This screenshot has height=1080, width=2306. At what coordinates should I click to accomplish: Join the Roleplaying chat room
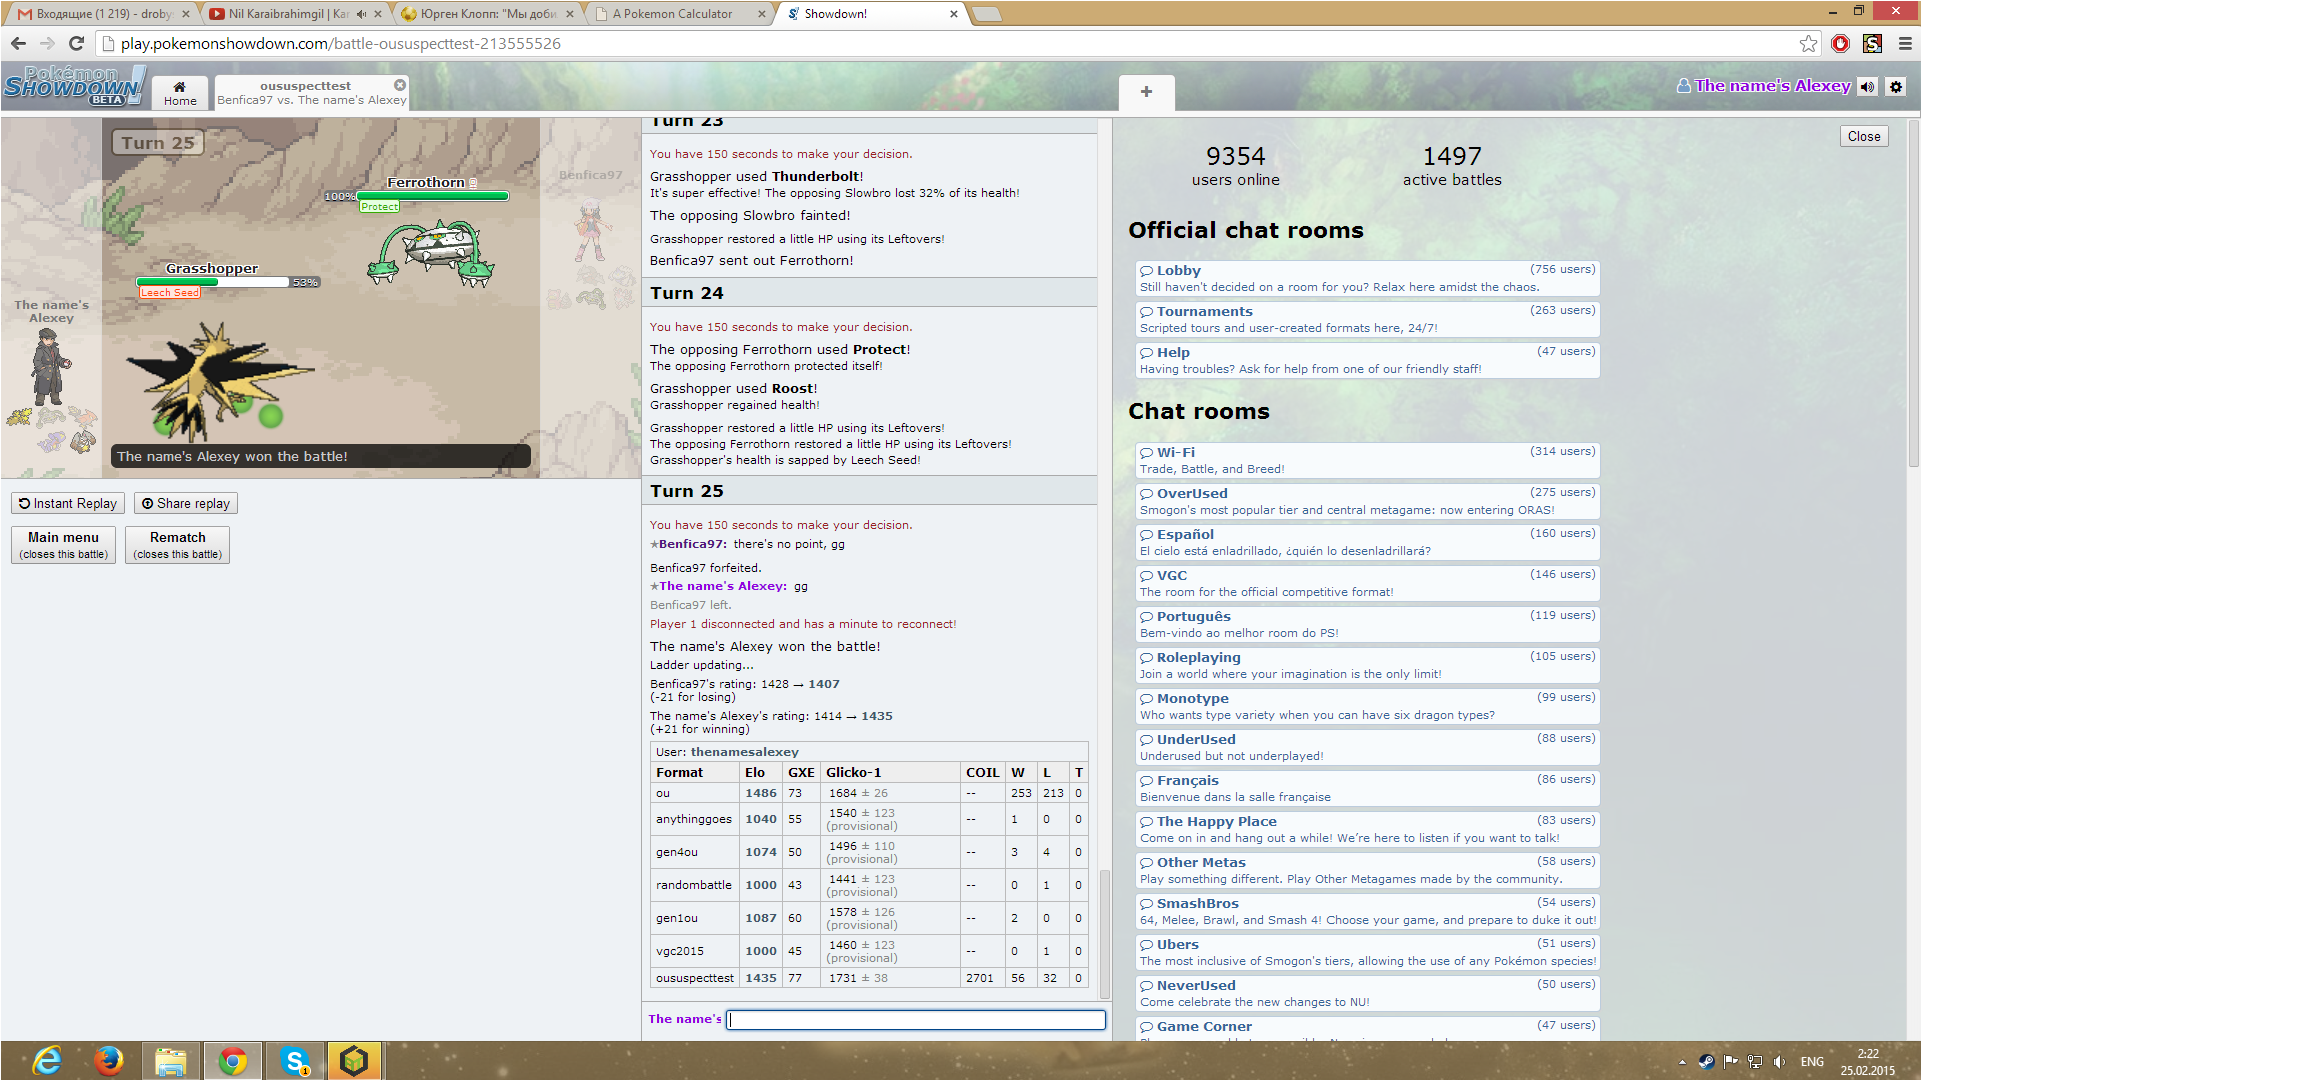(1367, 666)
